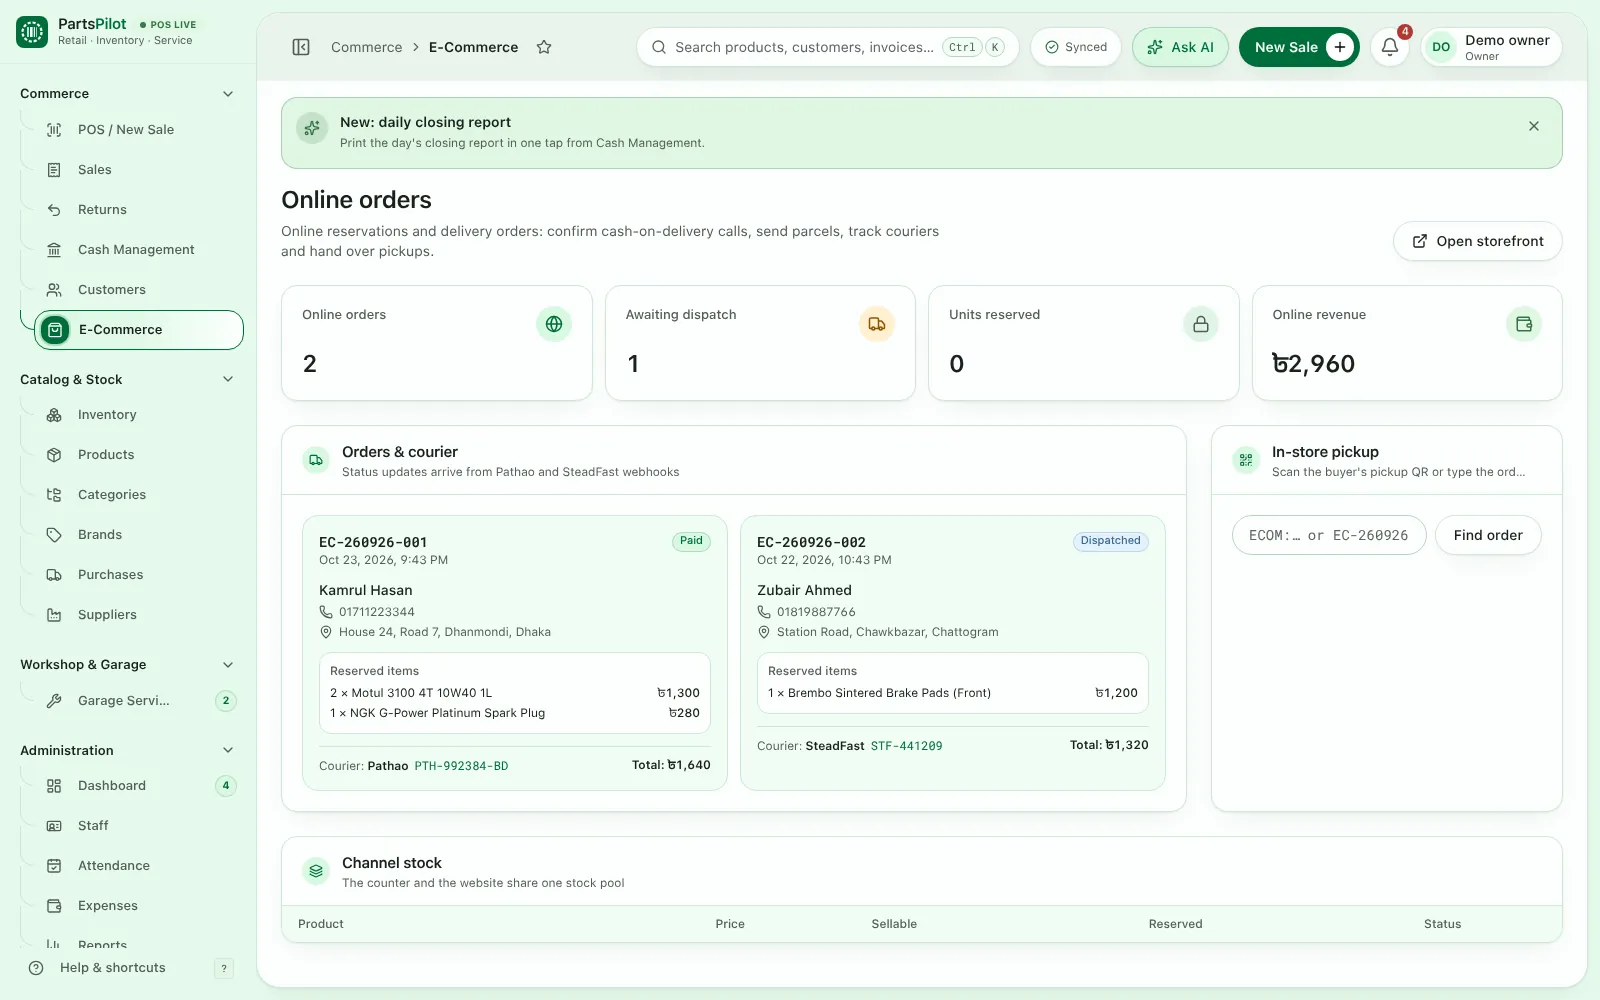Star the E-Commerce page as favorite
This screenshot has height=1000, width=1600.
click(x=544, y=47)
